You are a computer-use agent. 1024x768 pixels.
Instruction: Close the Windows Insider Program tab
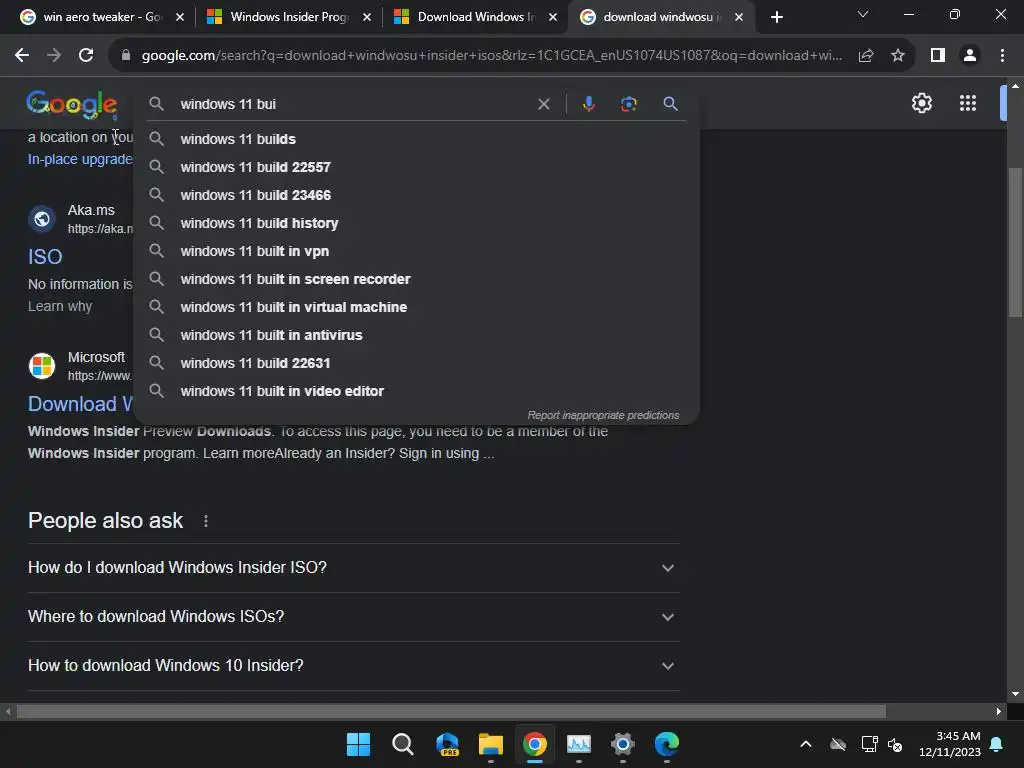pyautogui.click(x=367, y=17)
